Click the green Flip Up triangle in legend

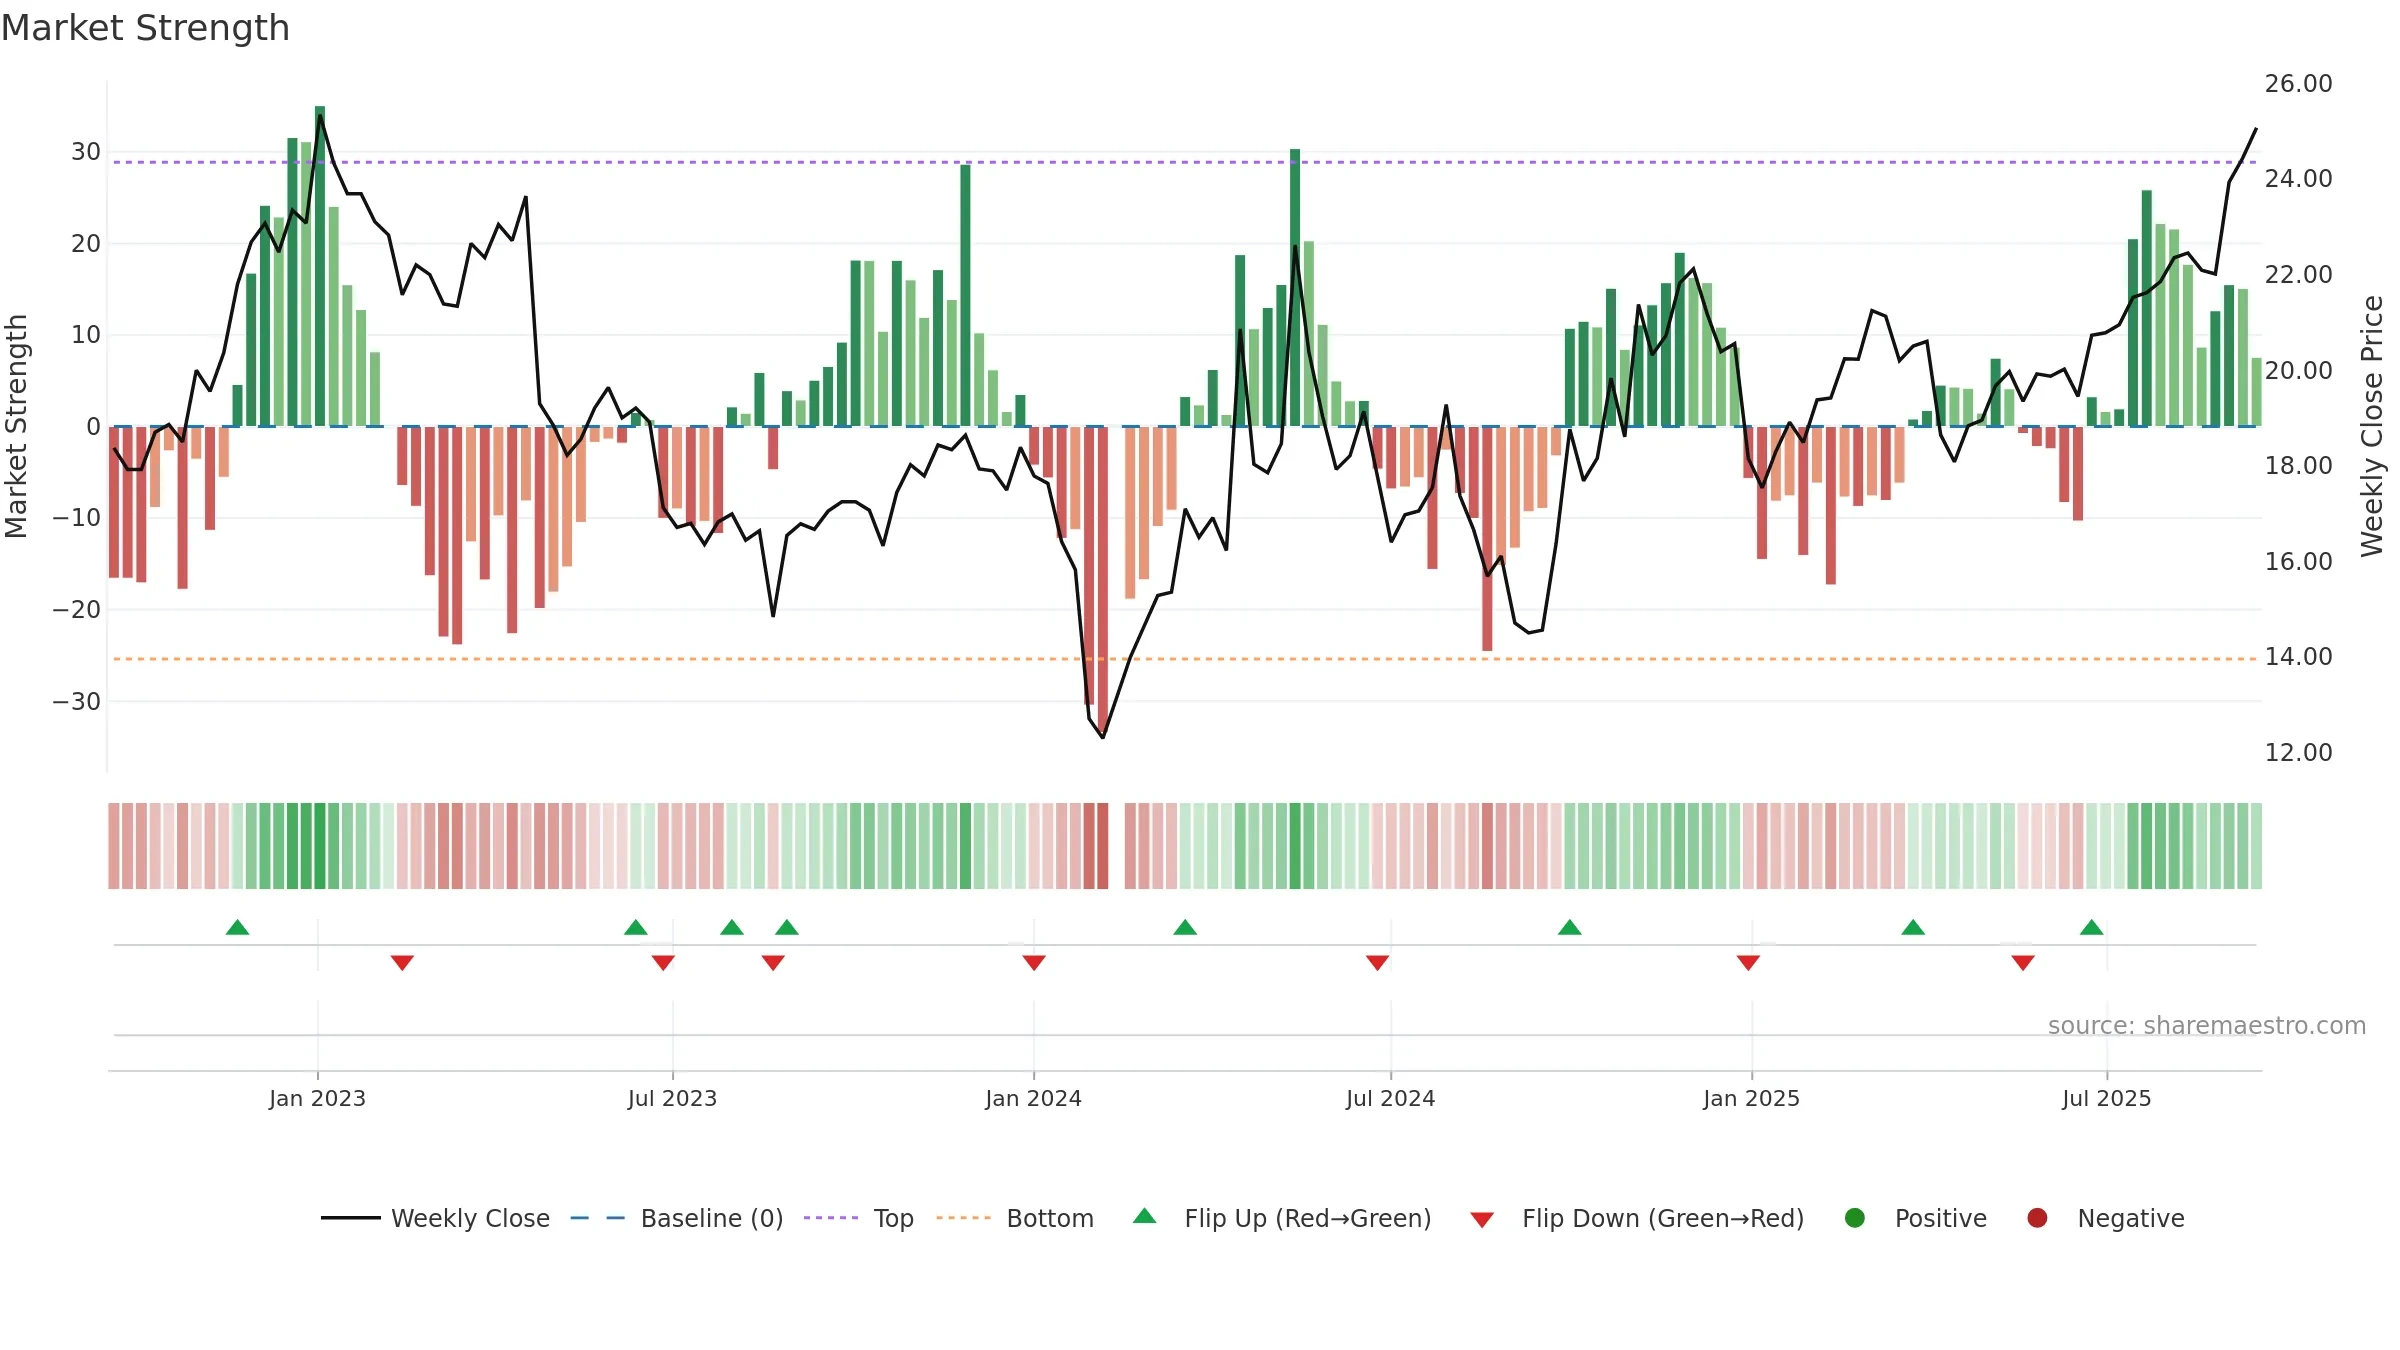click(1145, 1216)
